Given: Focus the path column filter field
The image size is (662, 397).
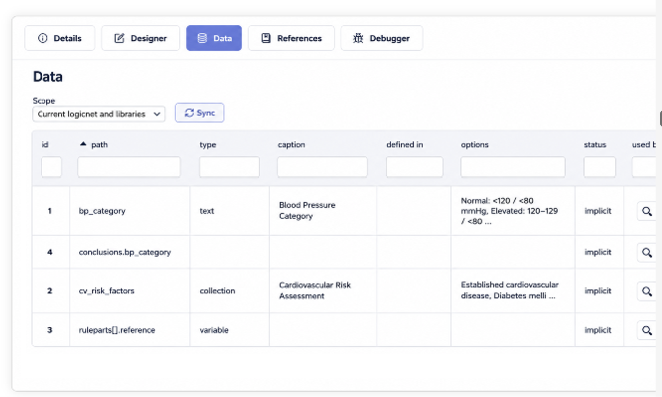Looking at the screenshot, I should pyautogui.click(x=129, y=167).
